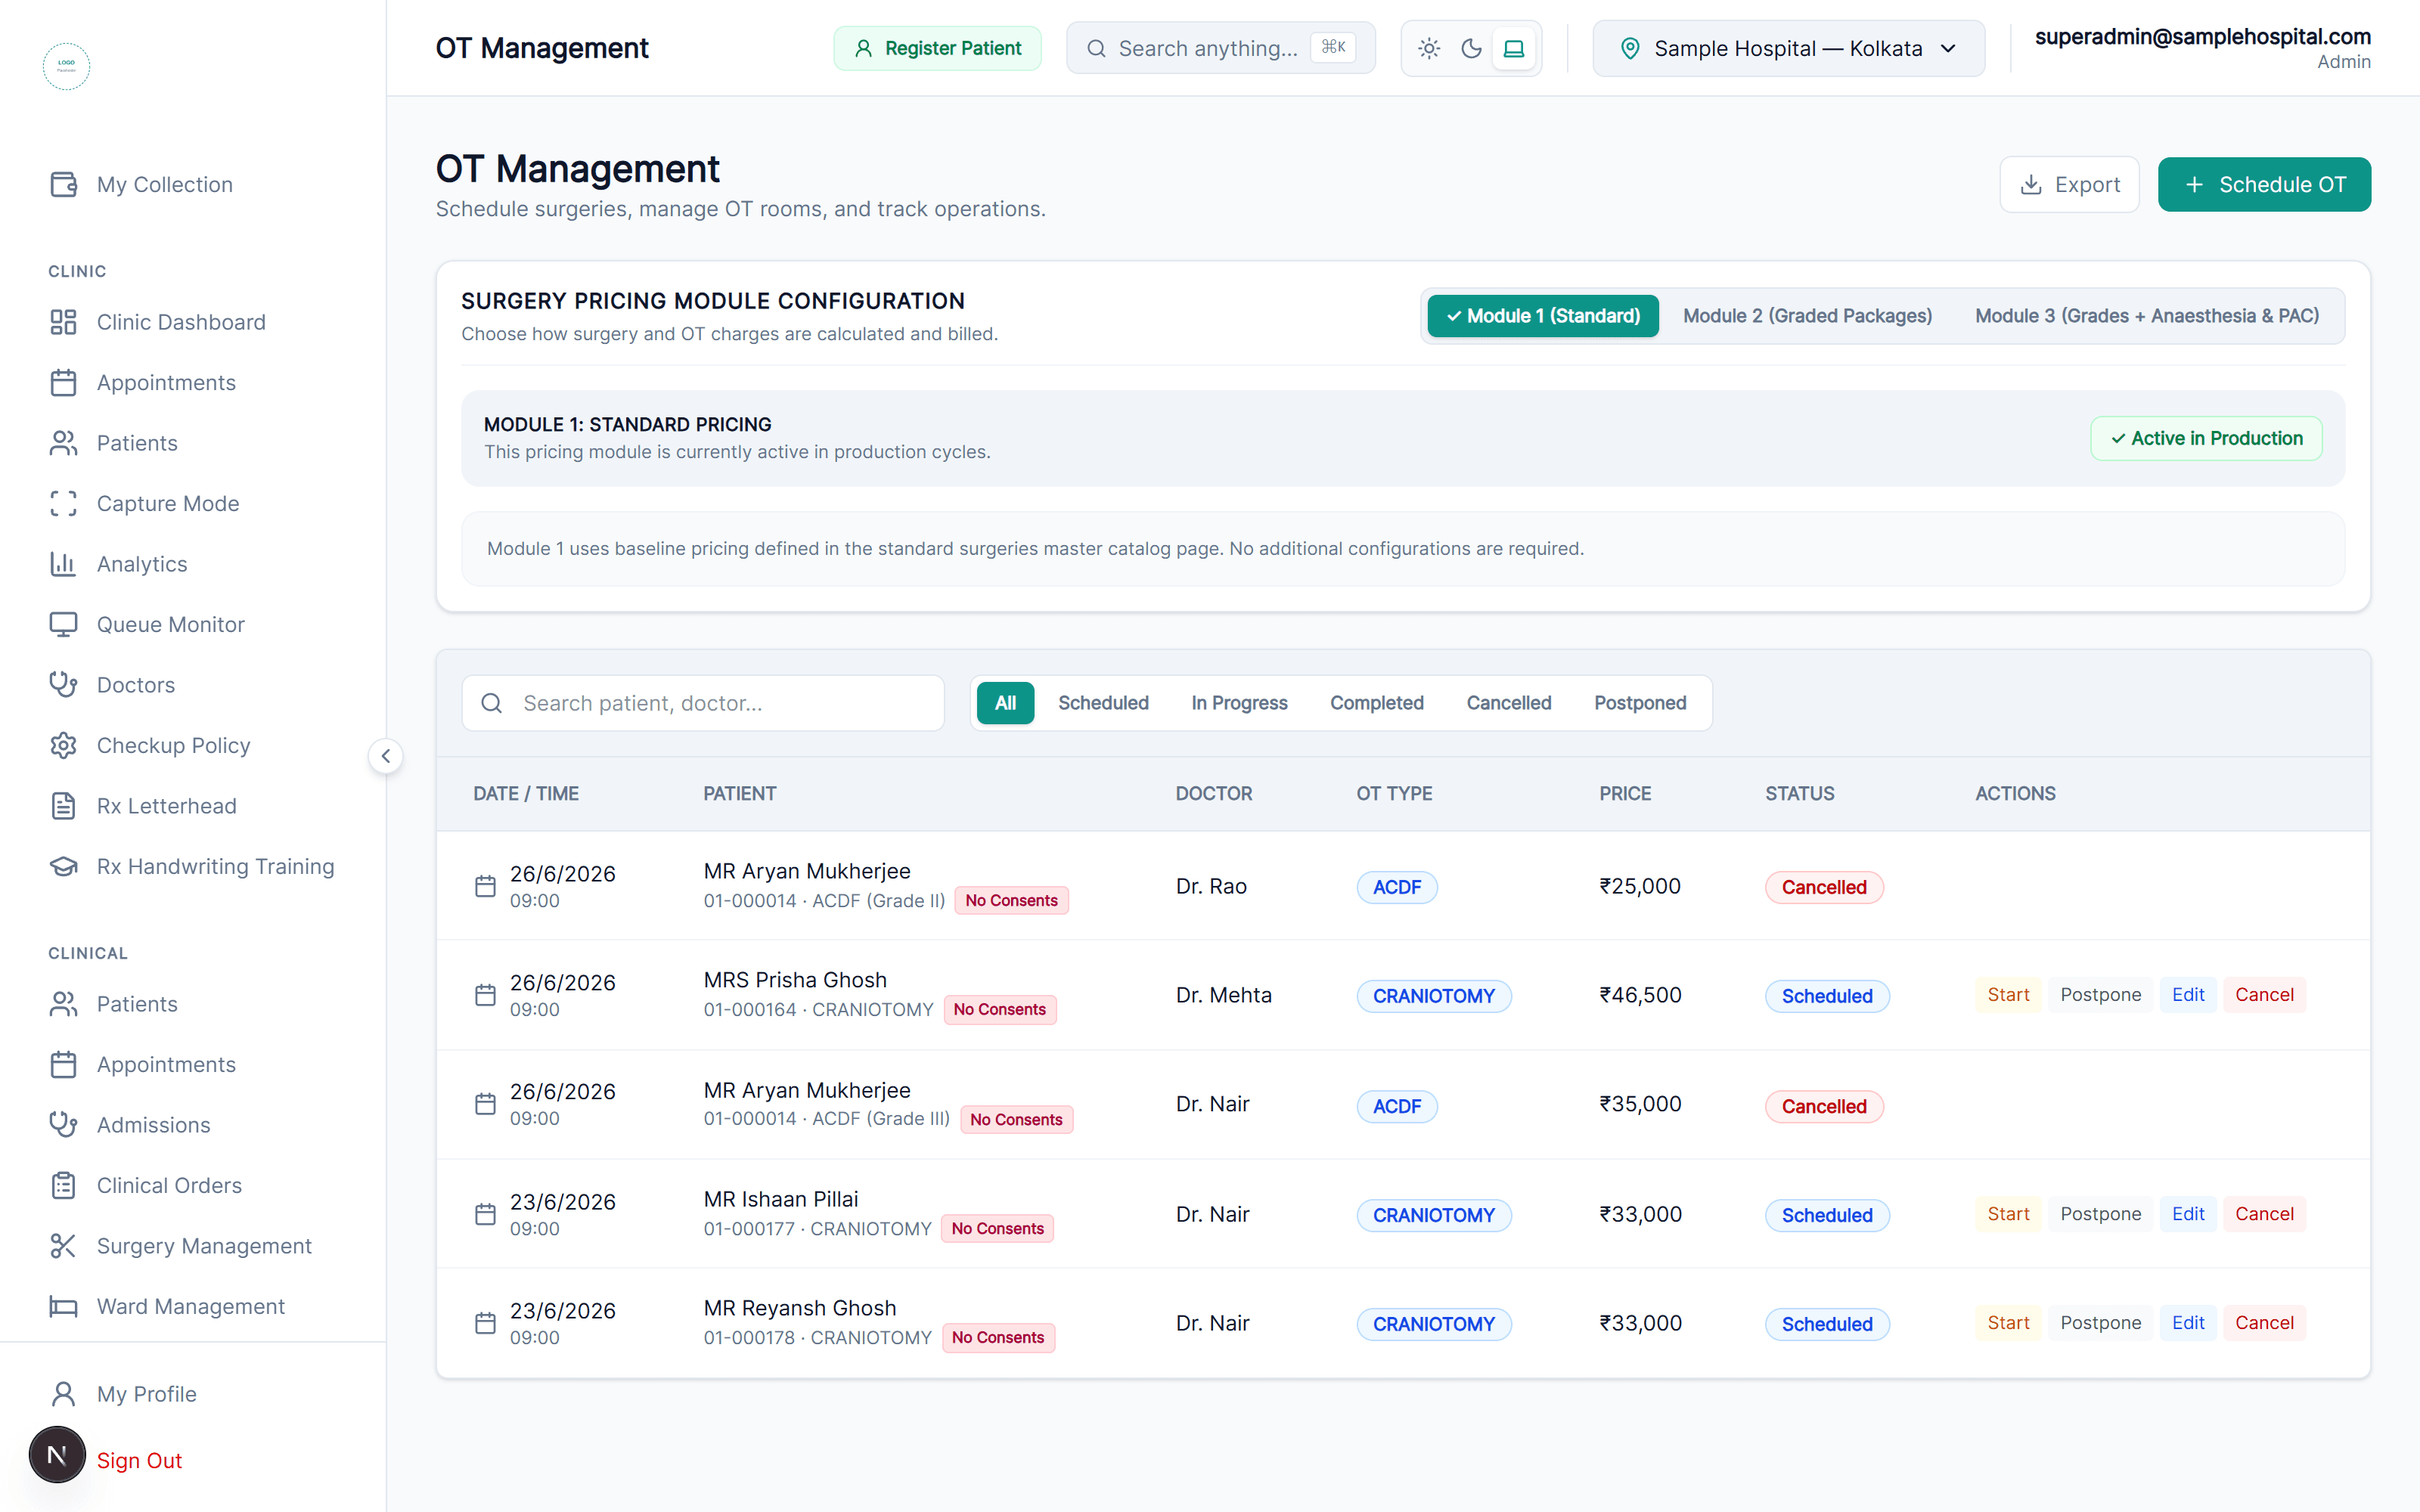Image resolution: width=2420 pixels, height=1512 pixels.
Task: Open My Collection wallet icon
Action: [63, 184]
